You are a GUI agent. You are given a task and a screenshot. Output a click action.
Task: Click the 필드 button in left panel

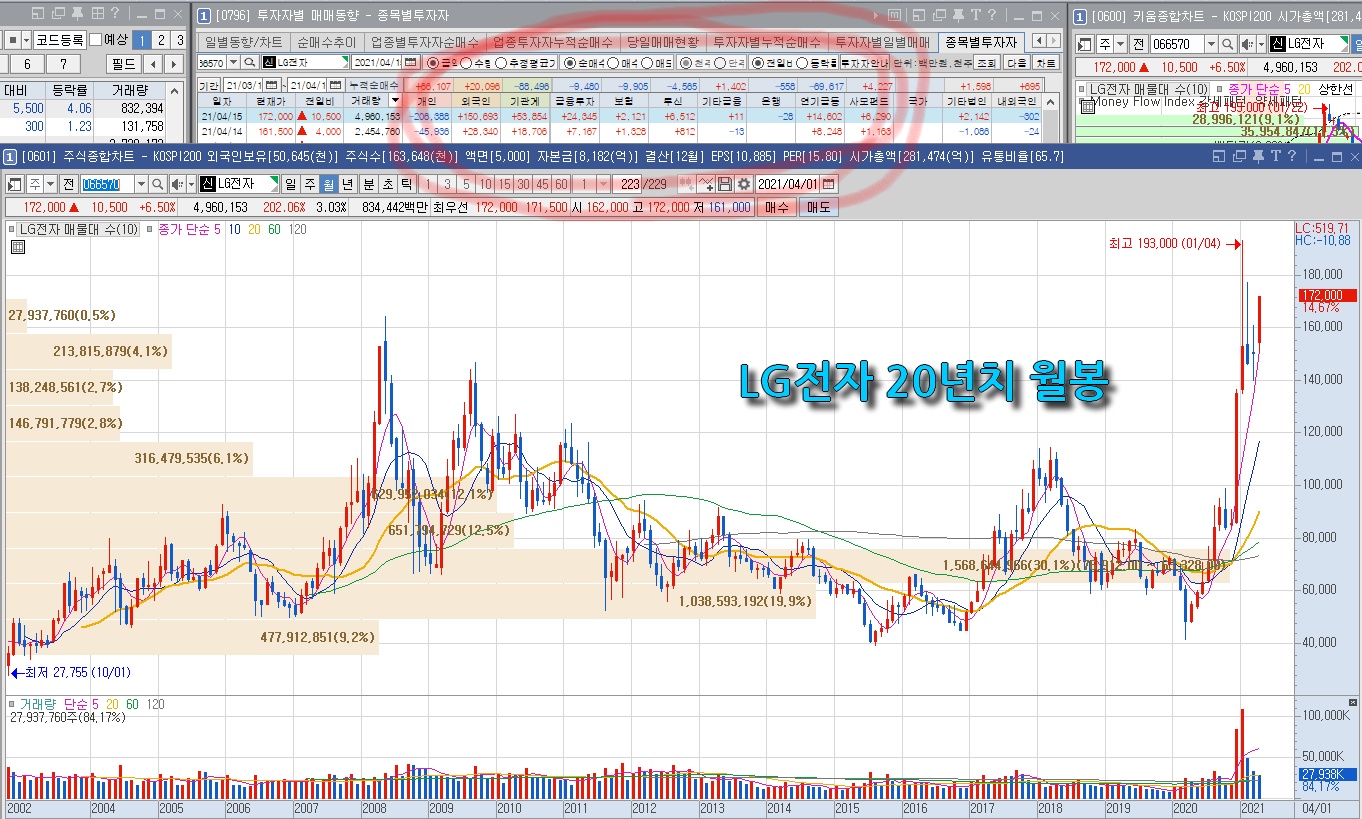[x=124, y=64]
